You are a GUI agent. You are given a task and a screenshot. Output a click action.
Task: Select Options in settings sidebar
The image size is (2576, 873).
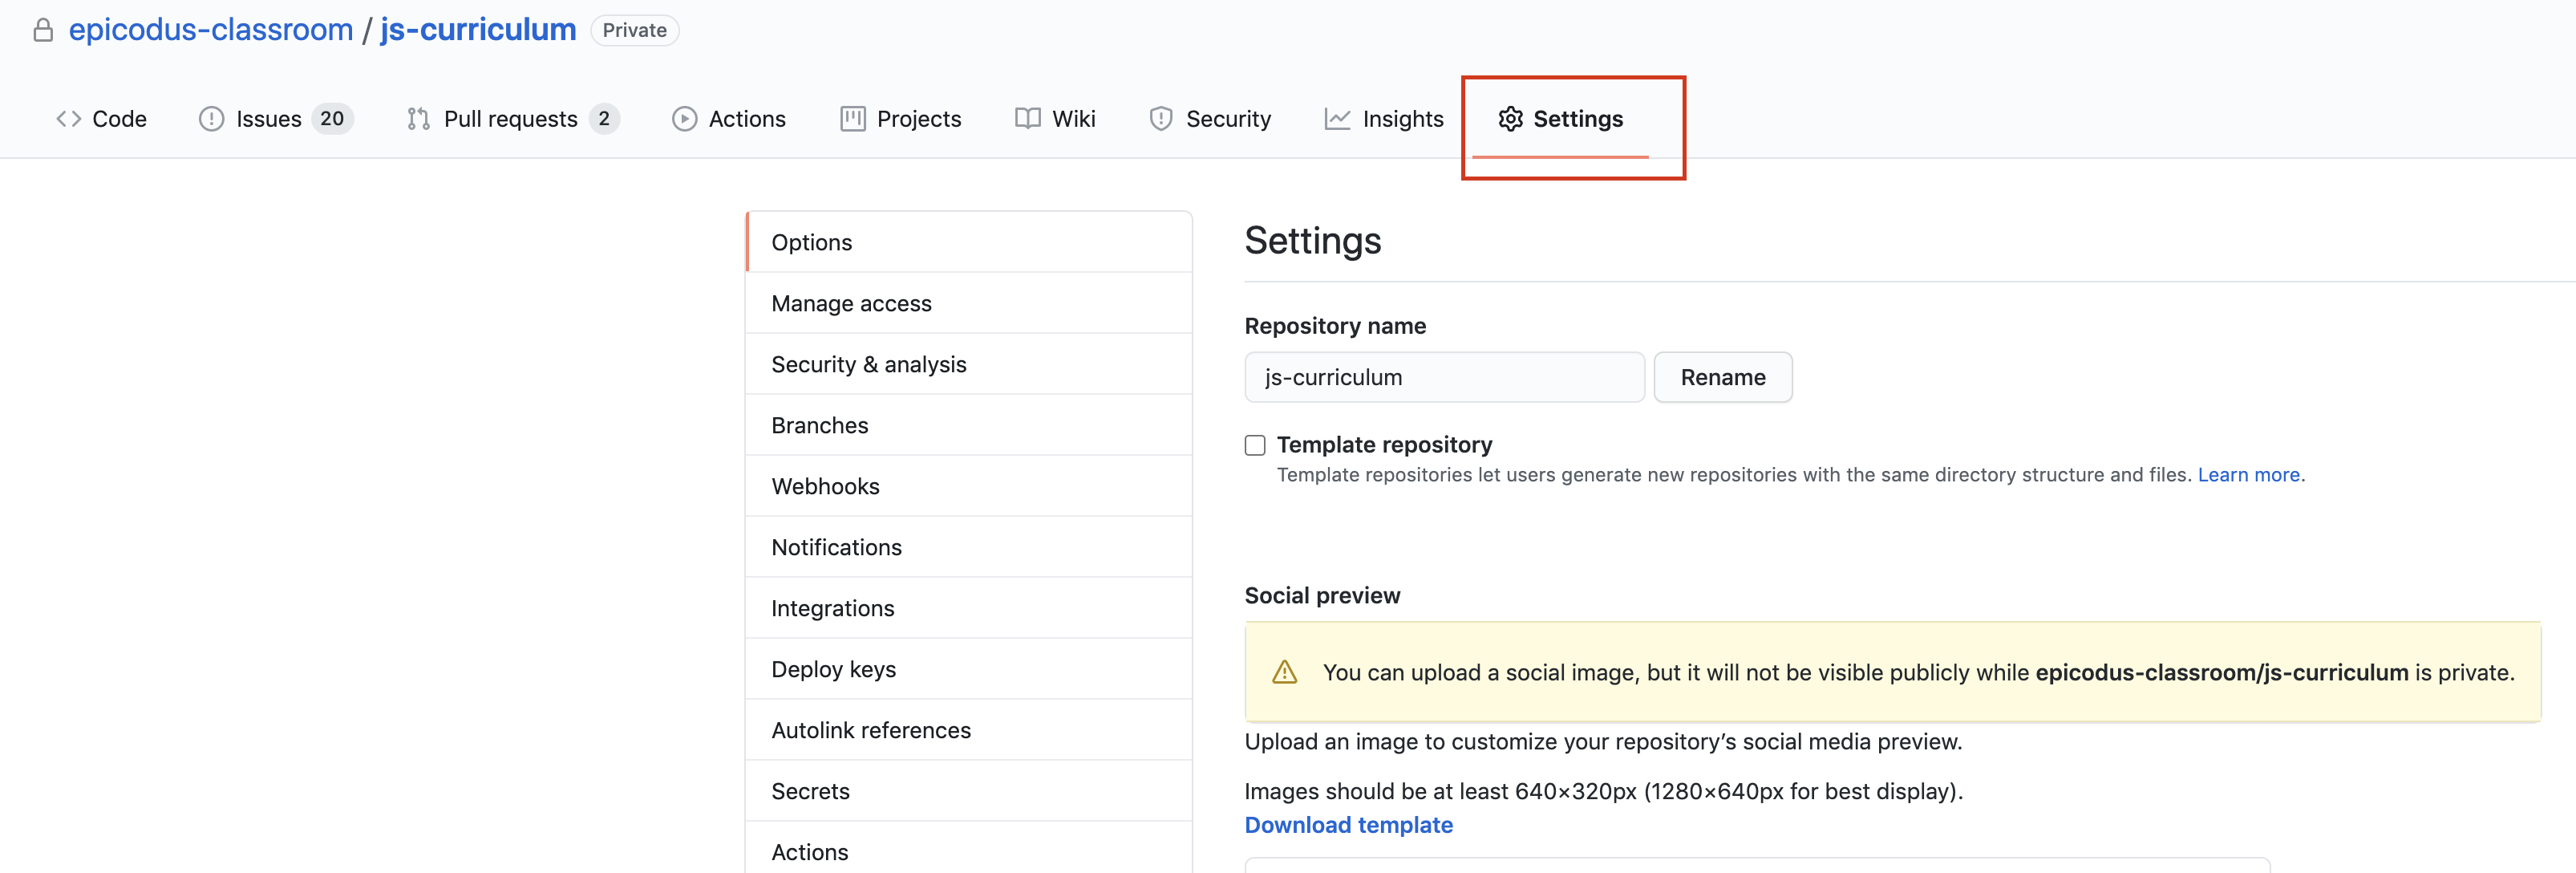point(968,242)
